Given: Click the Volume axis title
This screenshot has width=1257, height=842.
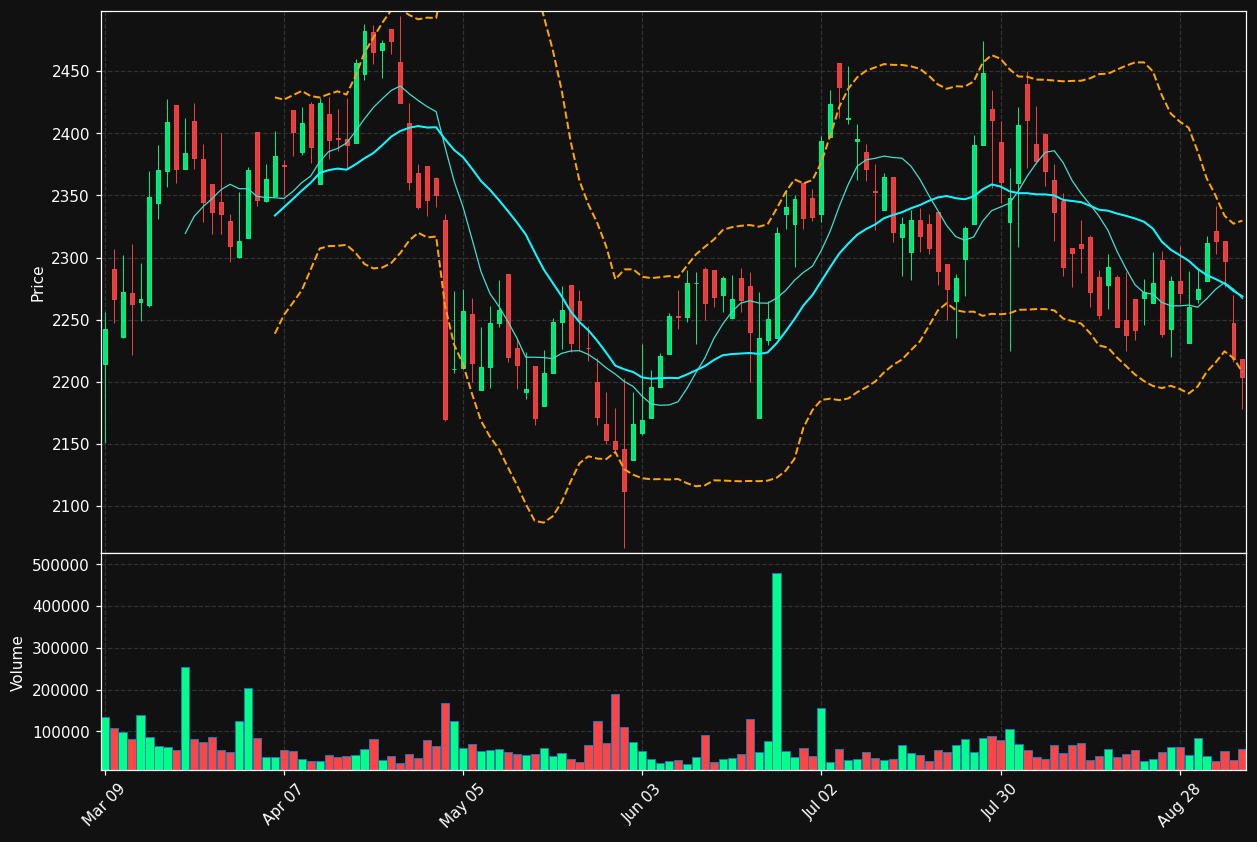Looking at the screenshot, I should 18,663.
